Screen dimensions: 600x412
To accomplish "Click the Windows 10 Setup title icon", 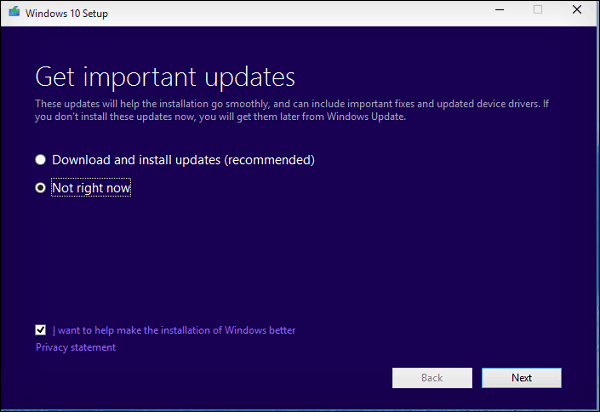I will 15,11.
